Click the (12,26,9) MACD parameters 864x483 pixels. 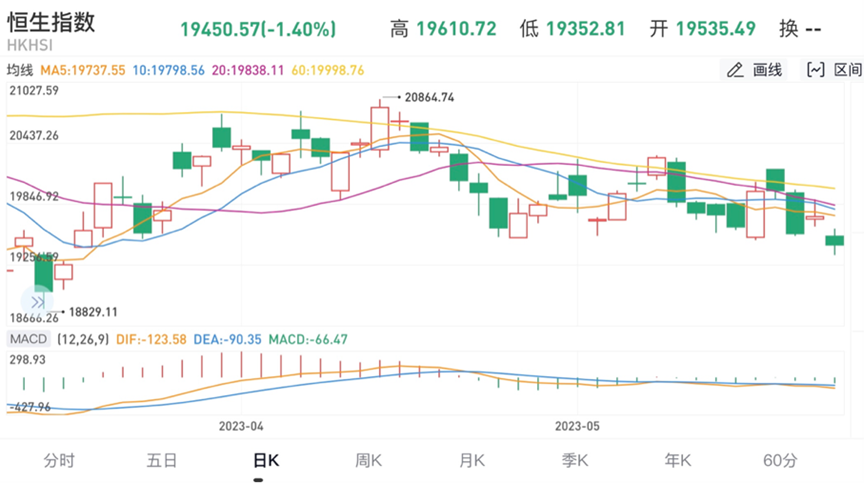click(x=83, y=339)
